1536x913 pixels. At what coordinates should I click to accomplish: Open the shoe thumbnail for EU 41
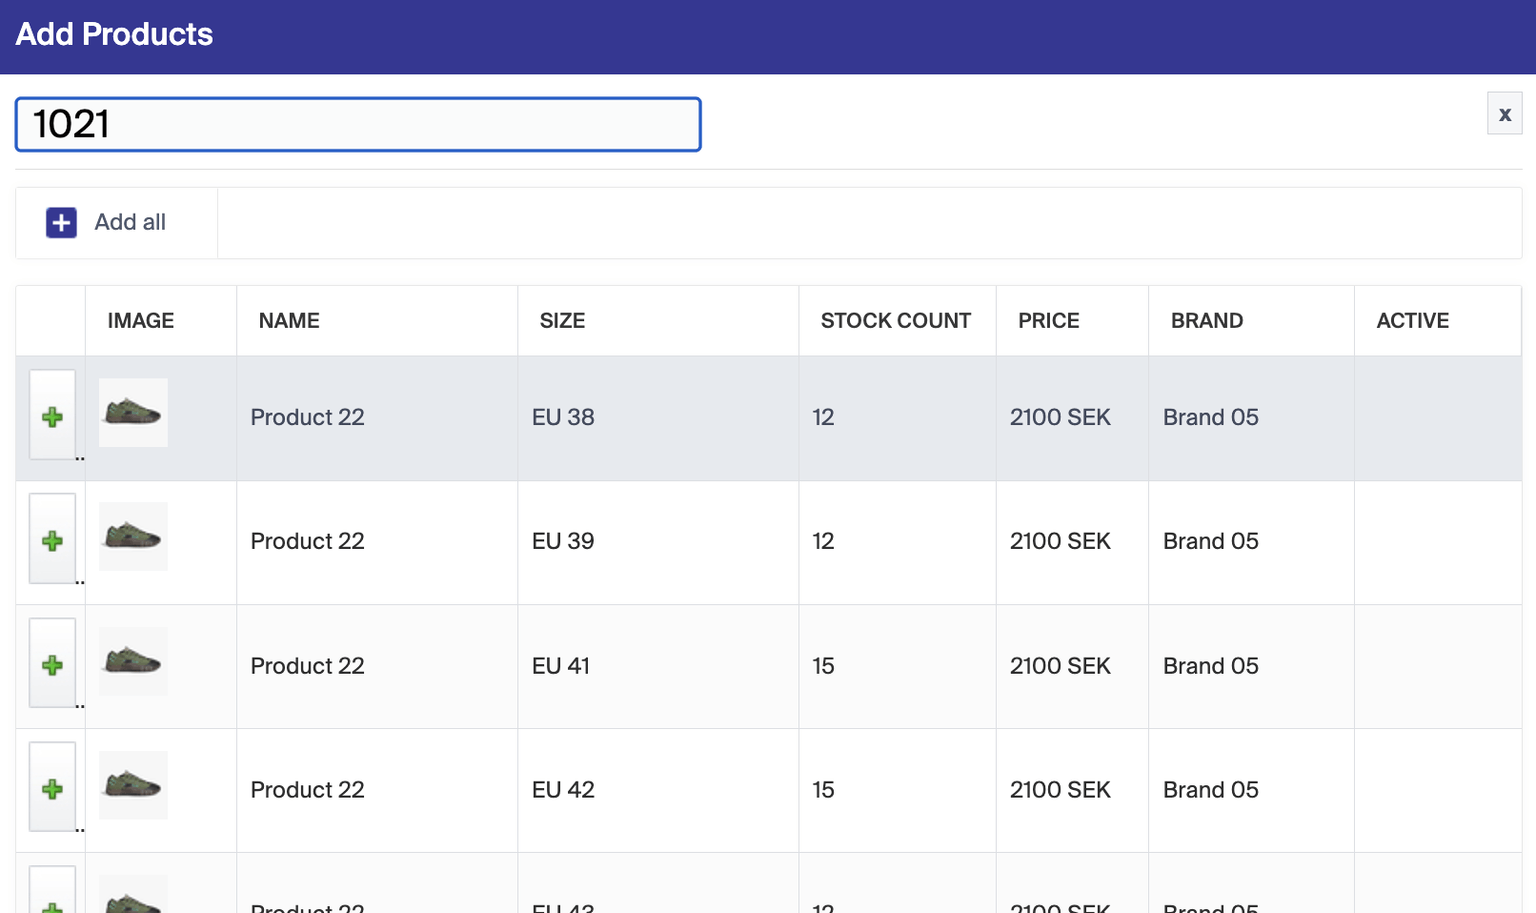click(133, 661)
